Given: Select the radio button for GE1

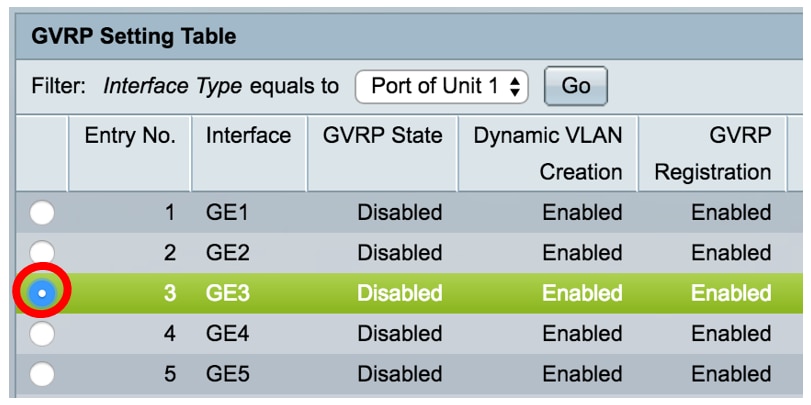Looking at the screenshot, I should tap(42, 213).
